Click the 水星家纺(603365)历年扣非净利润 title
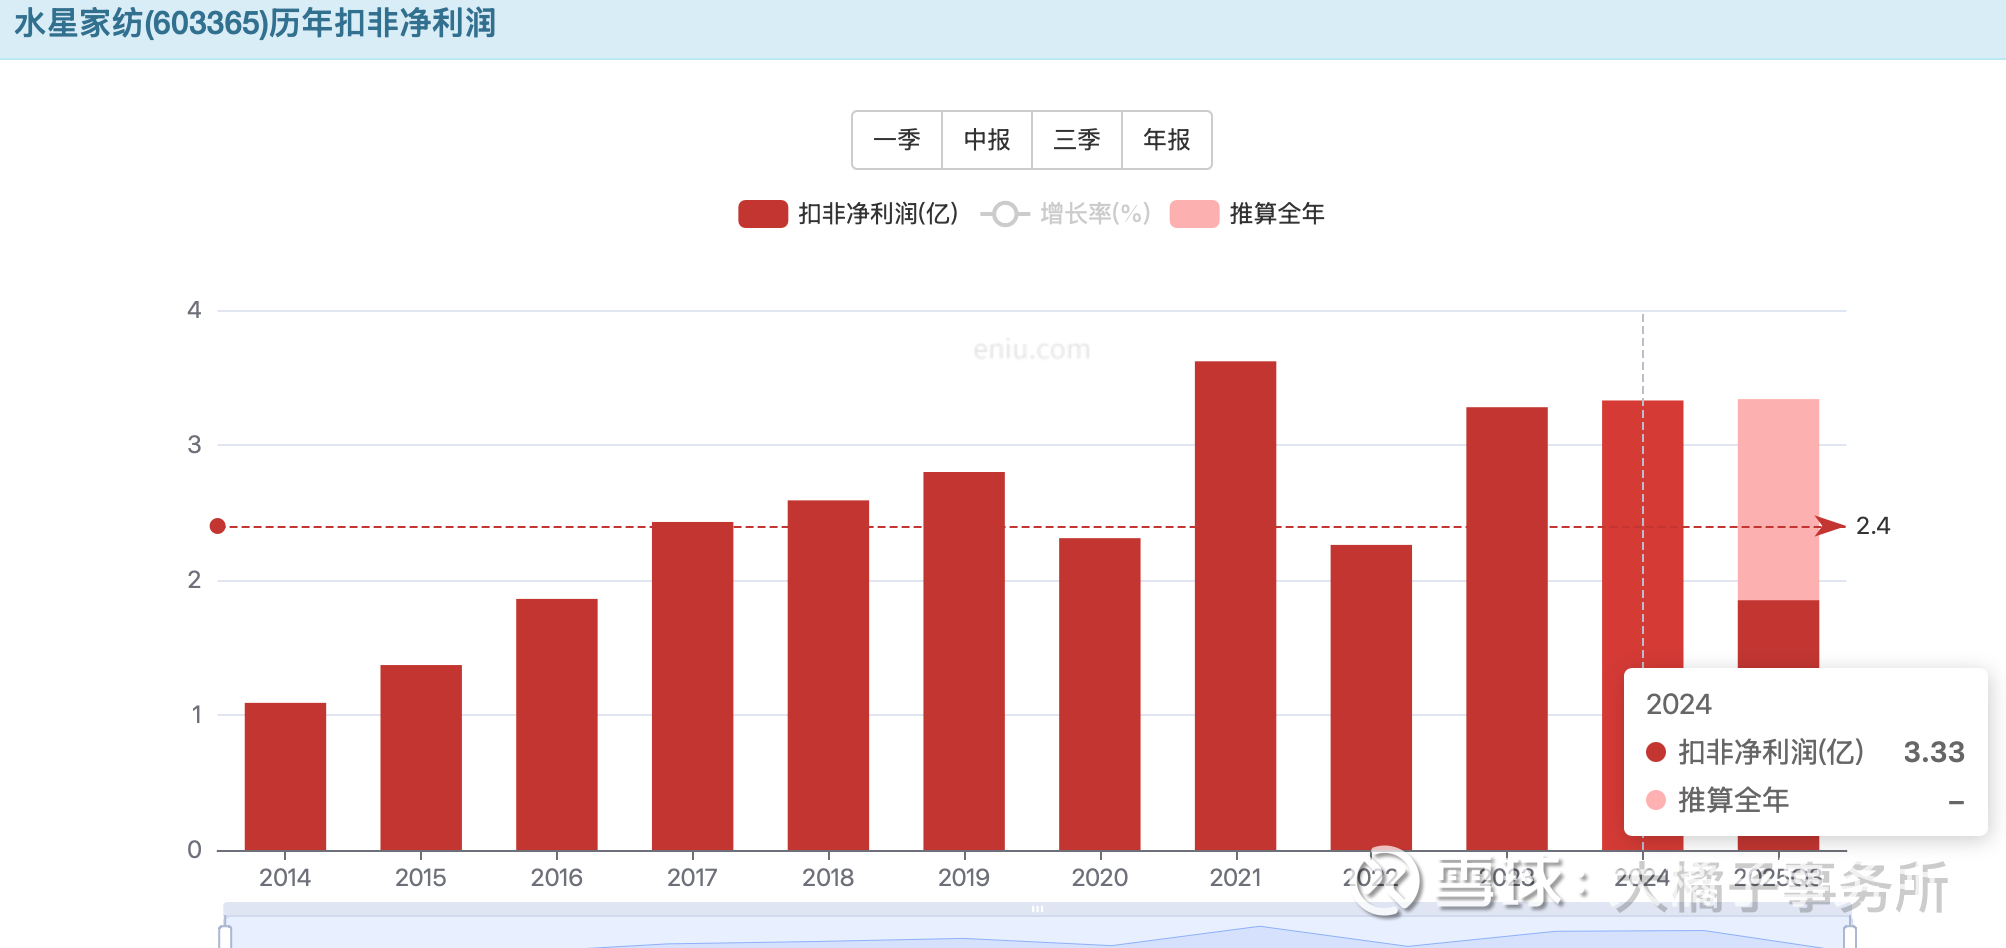 tap(255, 23)
